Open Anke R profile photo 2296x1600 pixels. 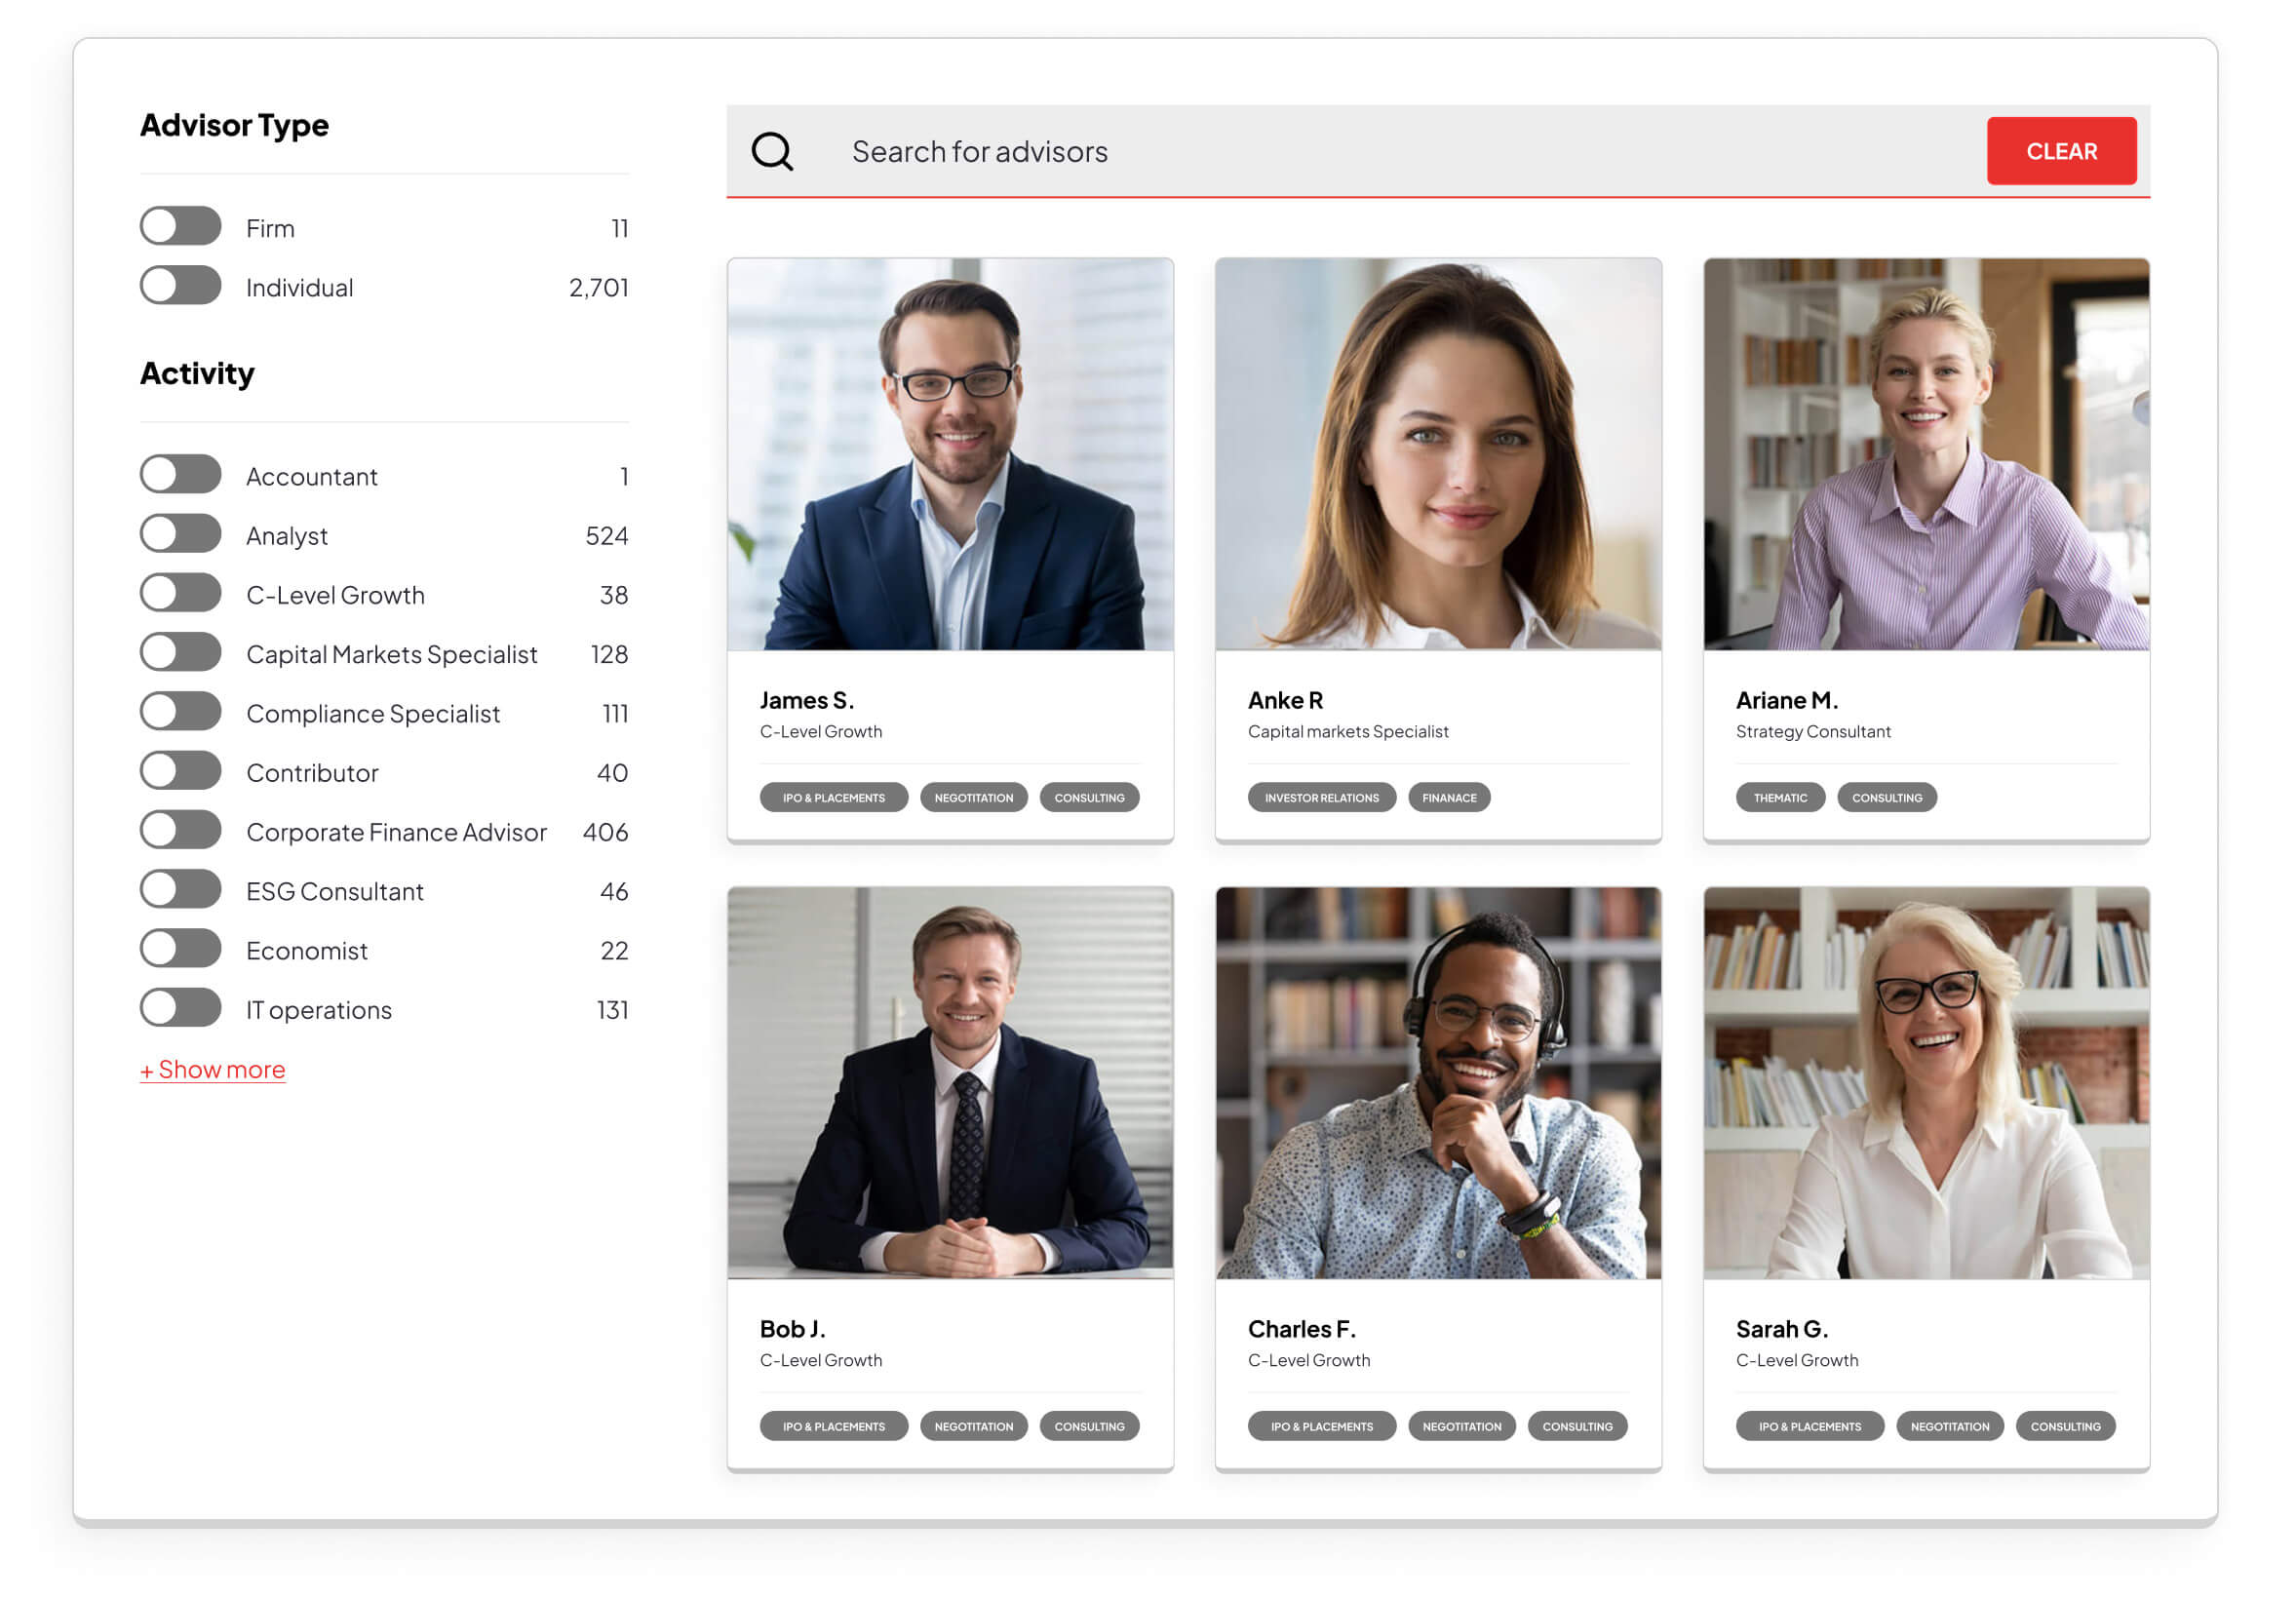(x=1438, y=455)
